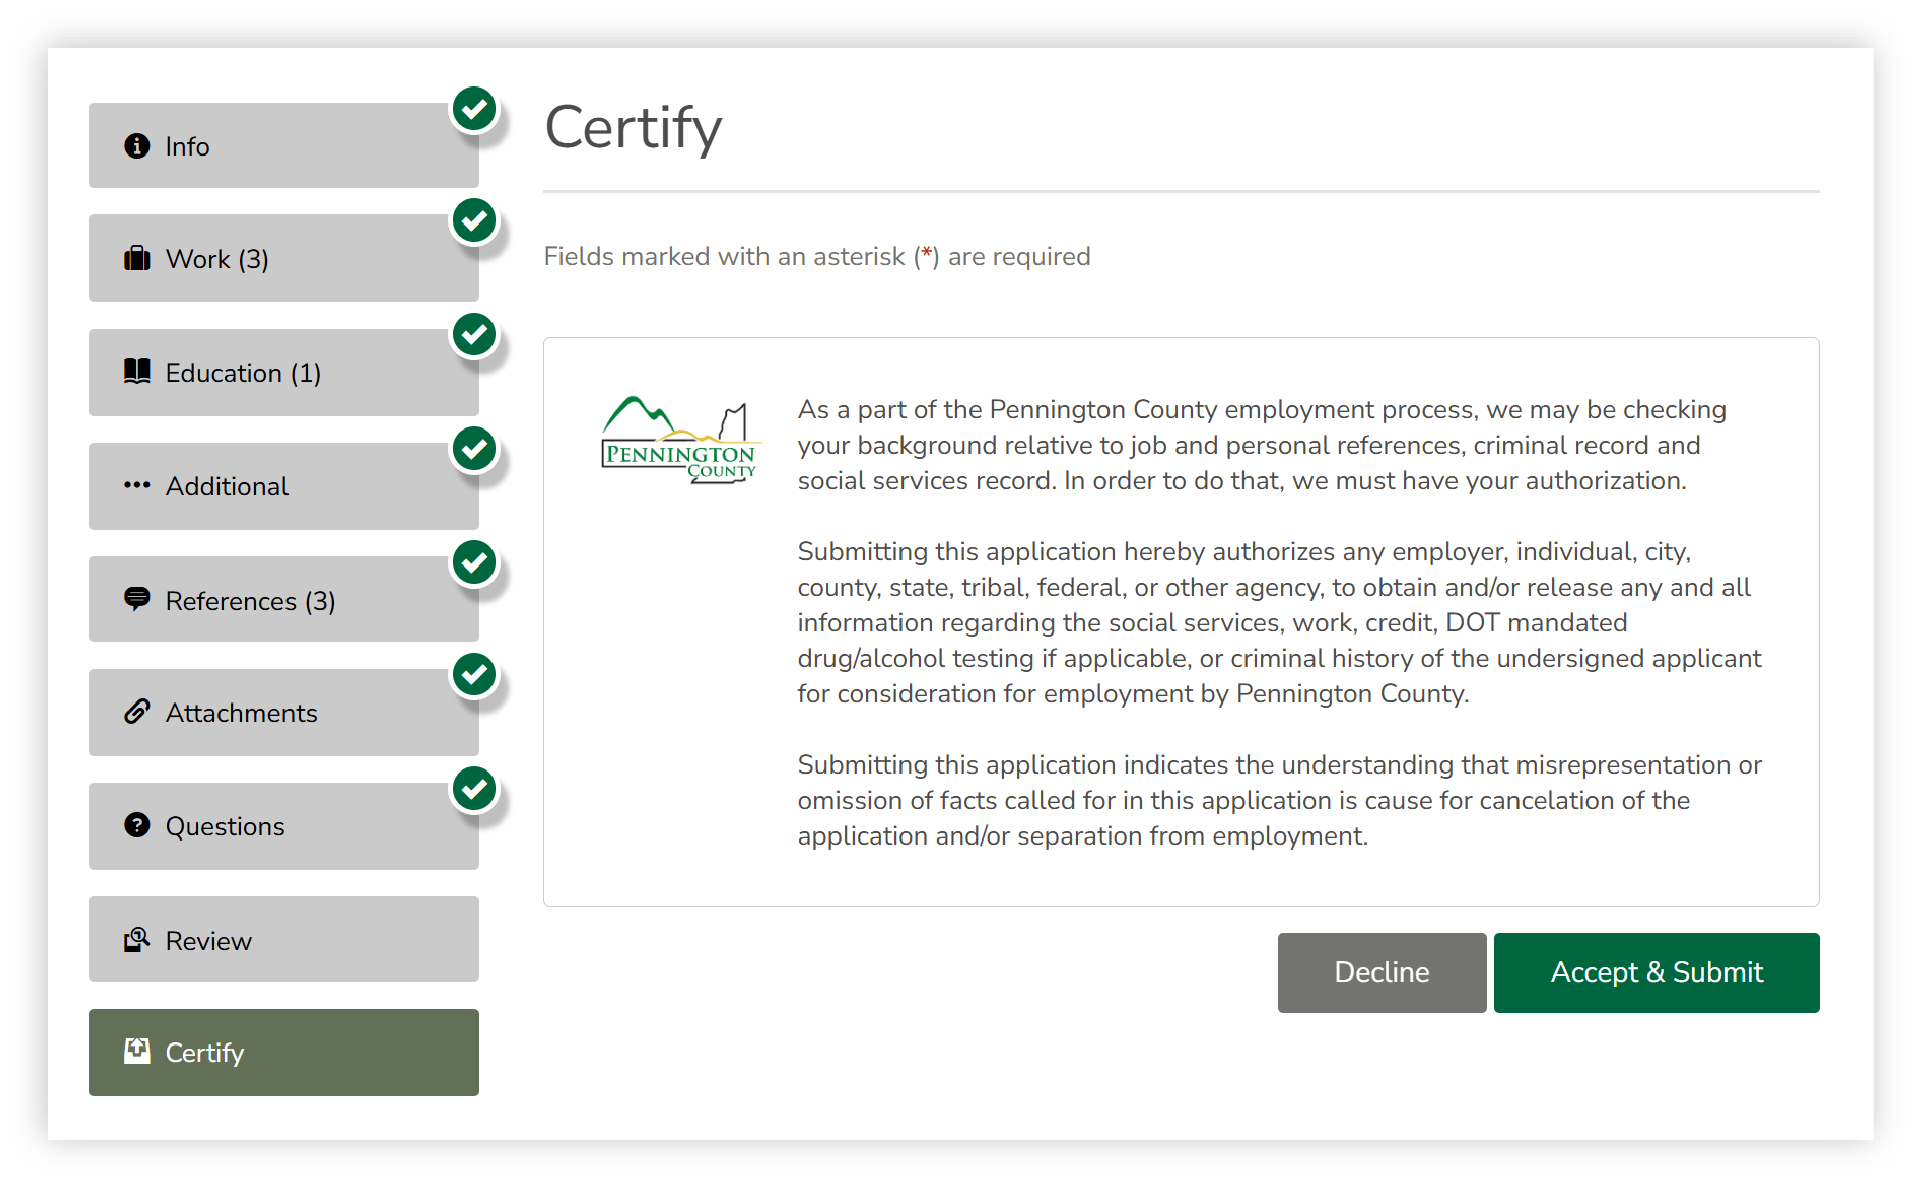Click the briefcase icon beside Work
This screenshot has height=1187, width=1920.
click(x=137, y=259)
